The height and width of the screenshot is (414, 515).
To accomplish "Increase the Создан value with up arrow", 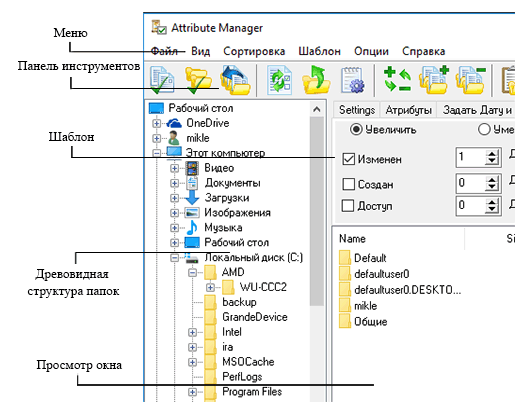I will point(492,179).
